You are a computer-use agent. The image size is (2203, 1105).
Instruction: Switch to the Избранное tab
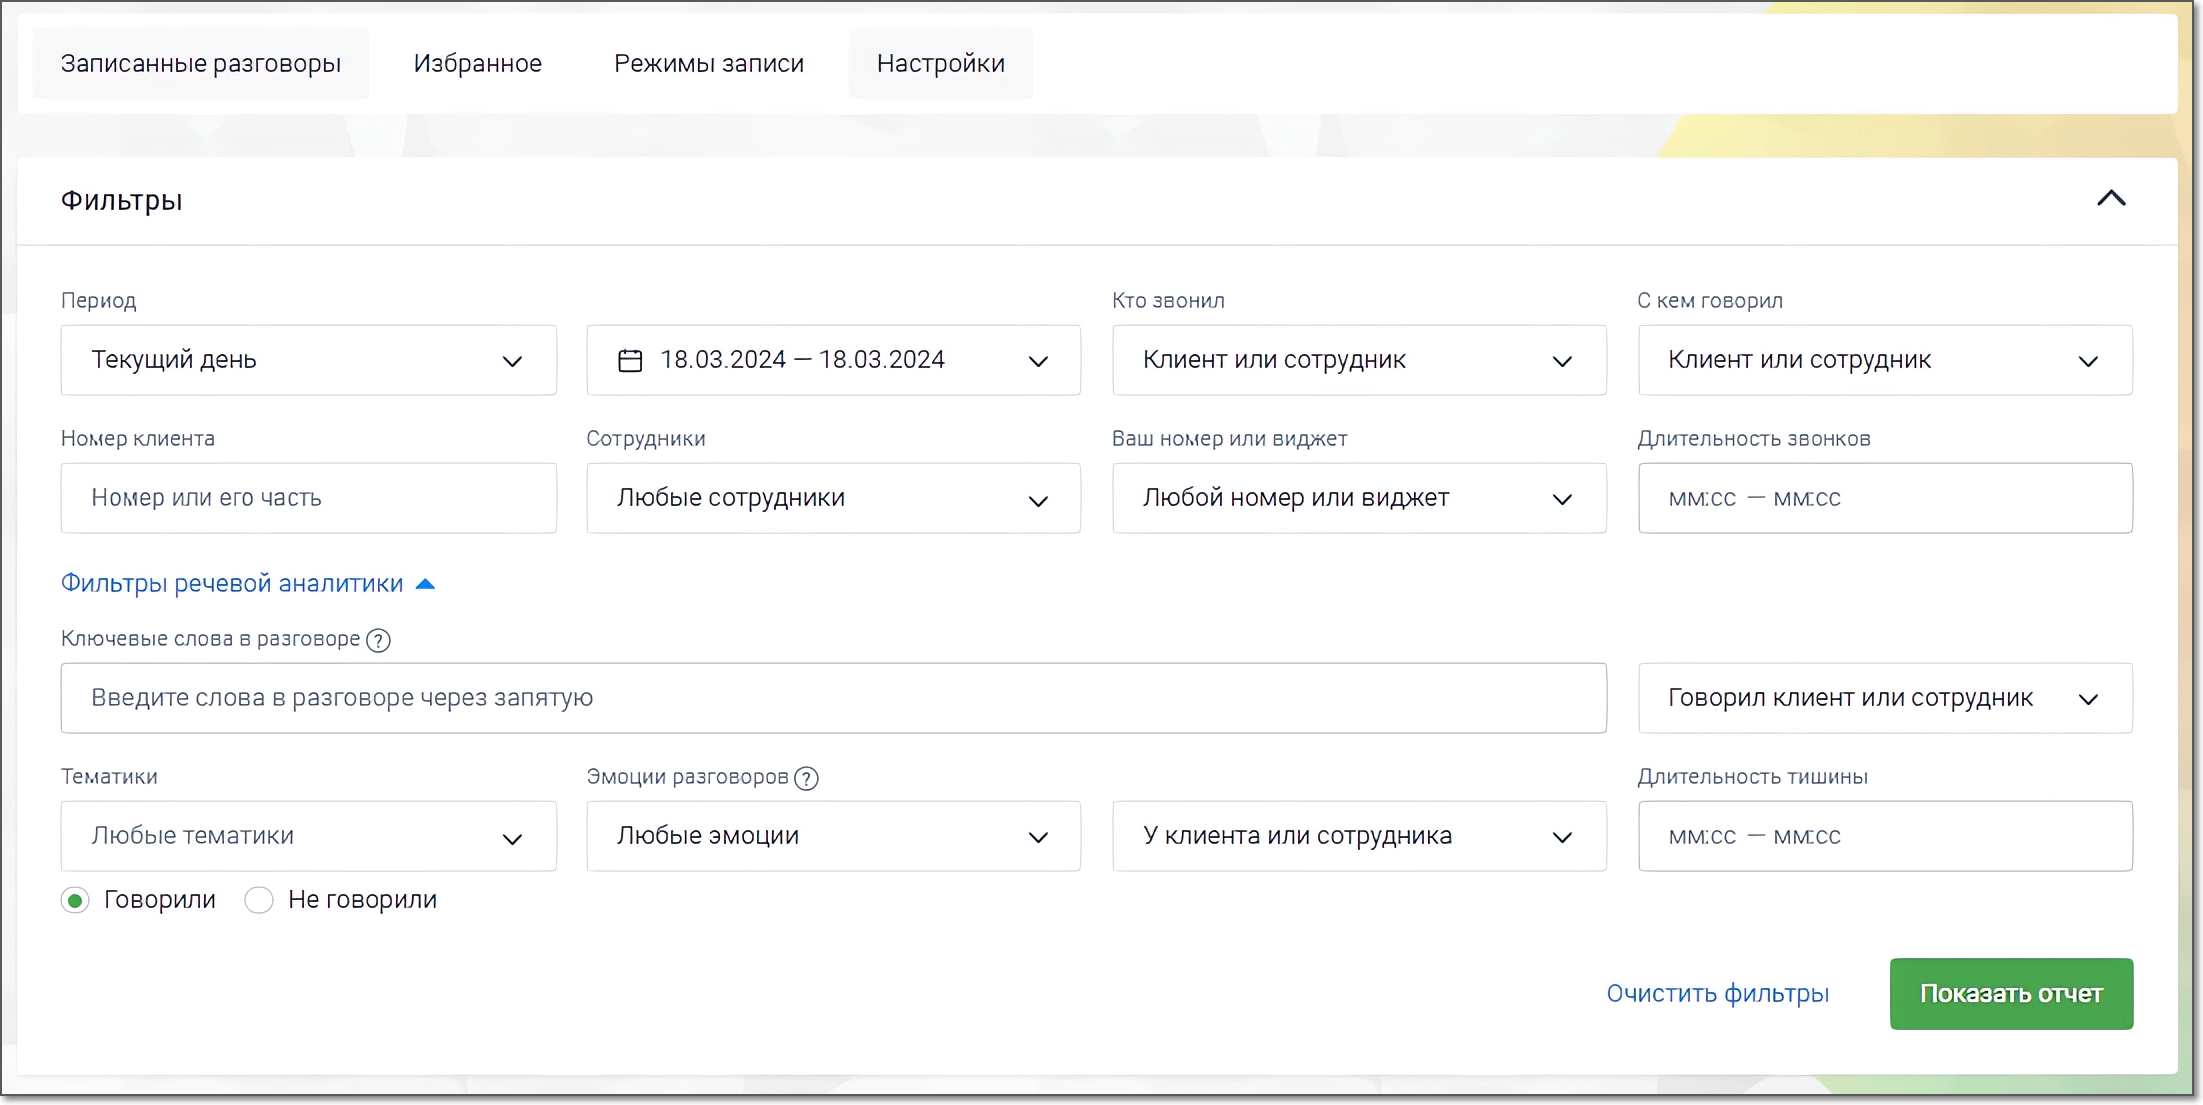pyautogui.click(x=477, y=63)
